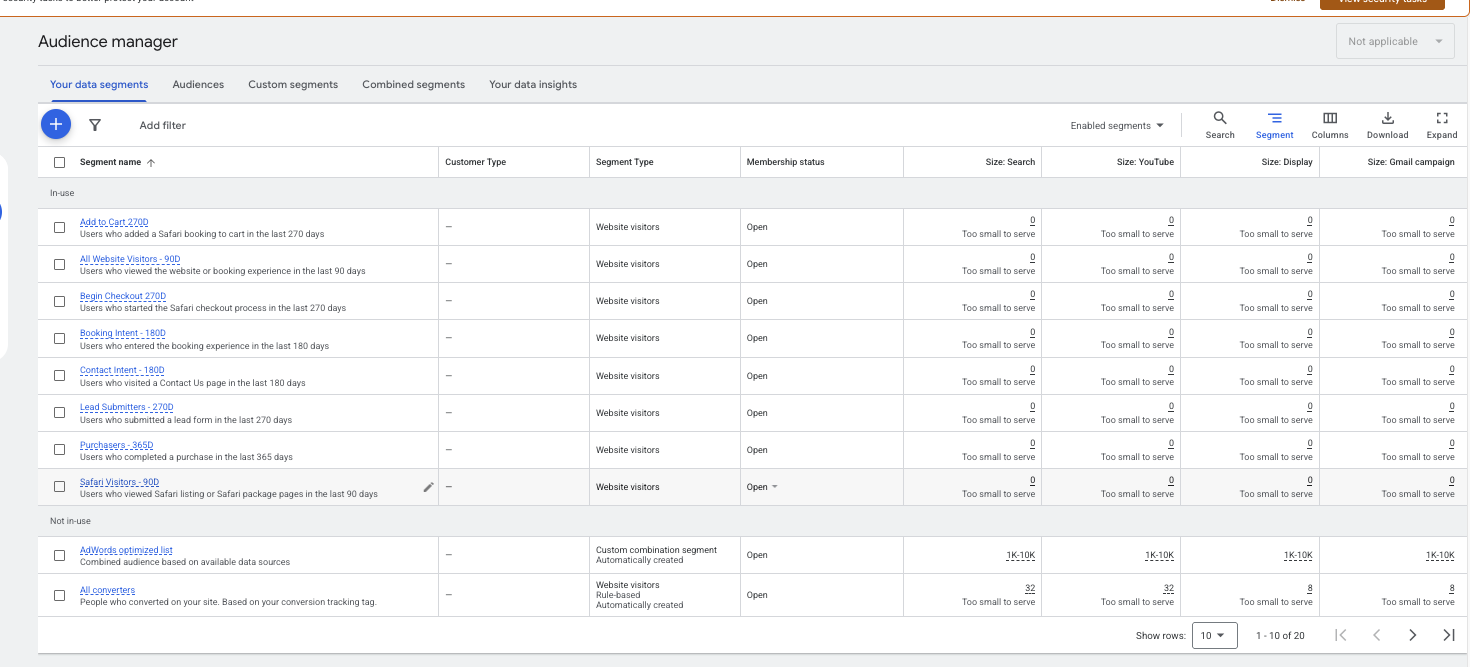Select the Add to Cart 270D row checkbox
The width and height of the screenshot is (1470, 667).
tap(59, 227)
